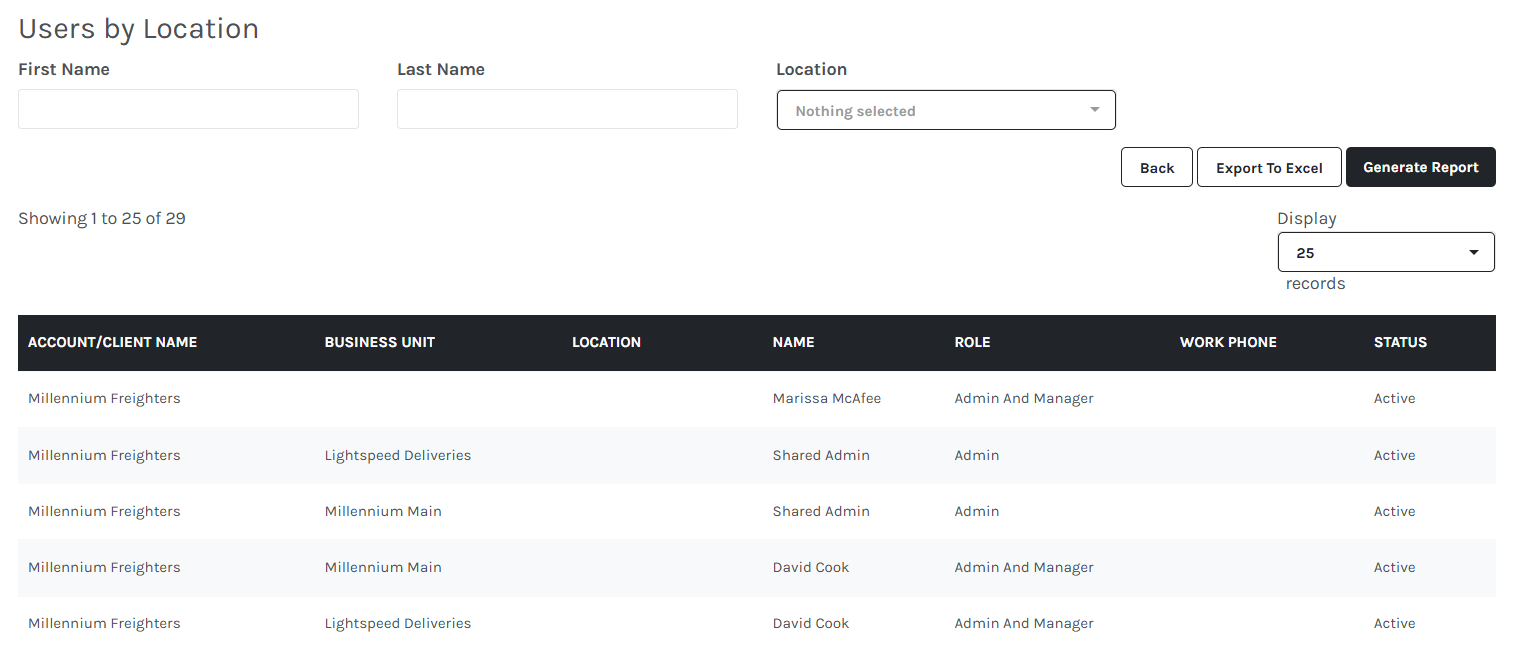Sort by Account/Client Name column header

112,342
